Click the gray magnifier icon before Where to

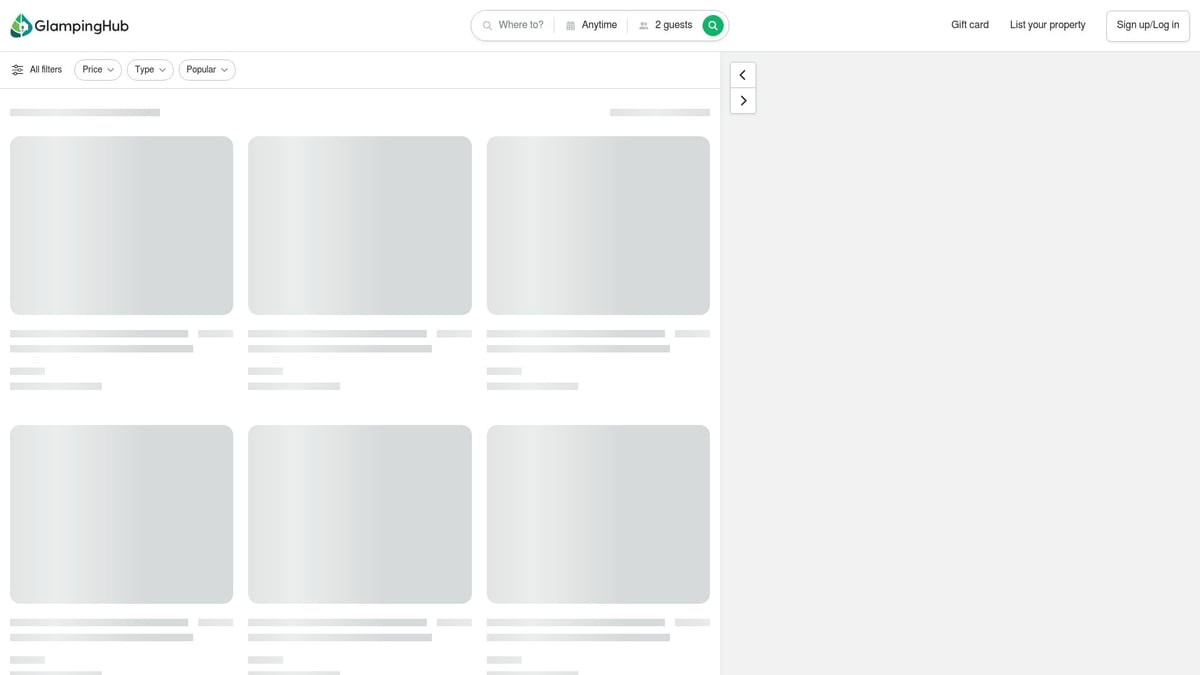click(487, 26)
